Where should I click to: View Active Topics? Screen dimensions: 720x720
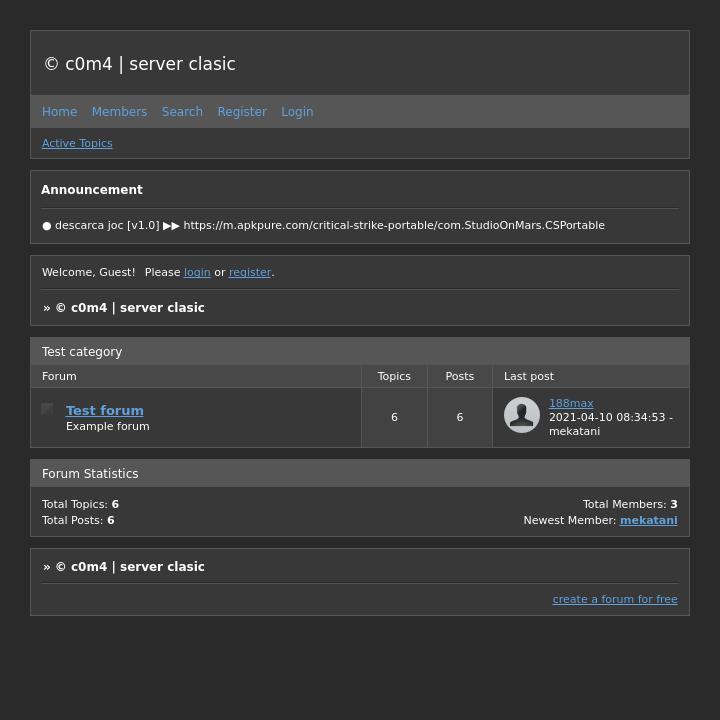(x=77, y=144)
